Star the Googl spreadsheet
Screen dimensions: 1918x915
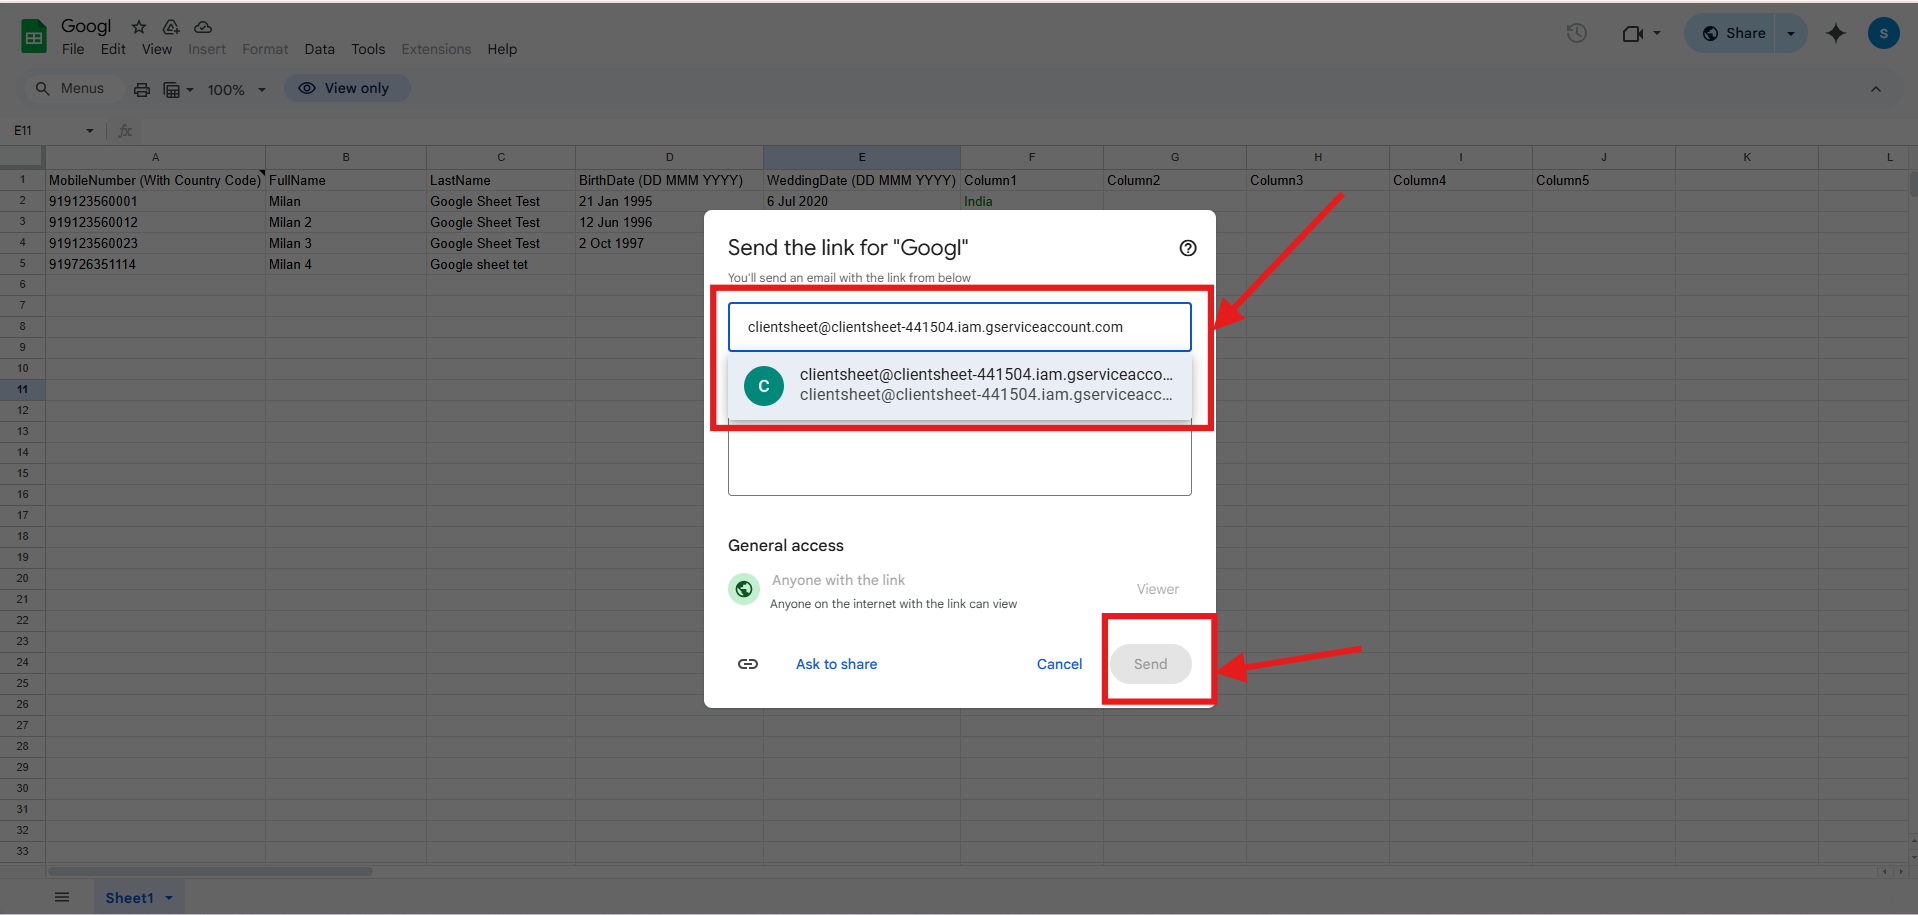point(139,27)
